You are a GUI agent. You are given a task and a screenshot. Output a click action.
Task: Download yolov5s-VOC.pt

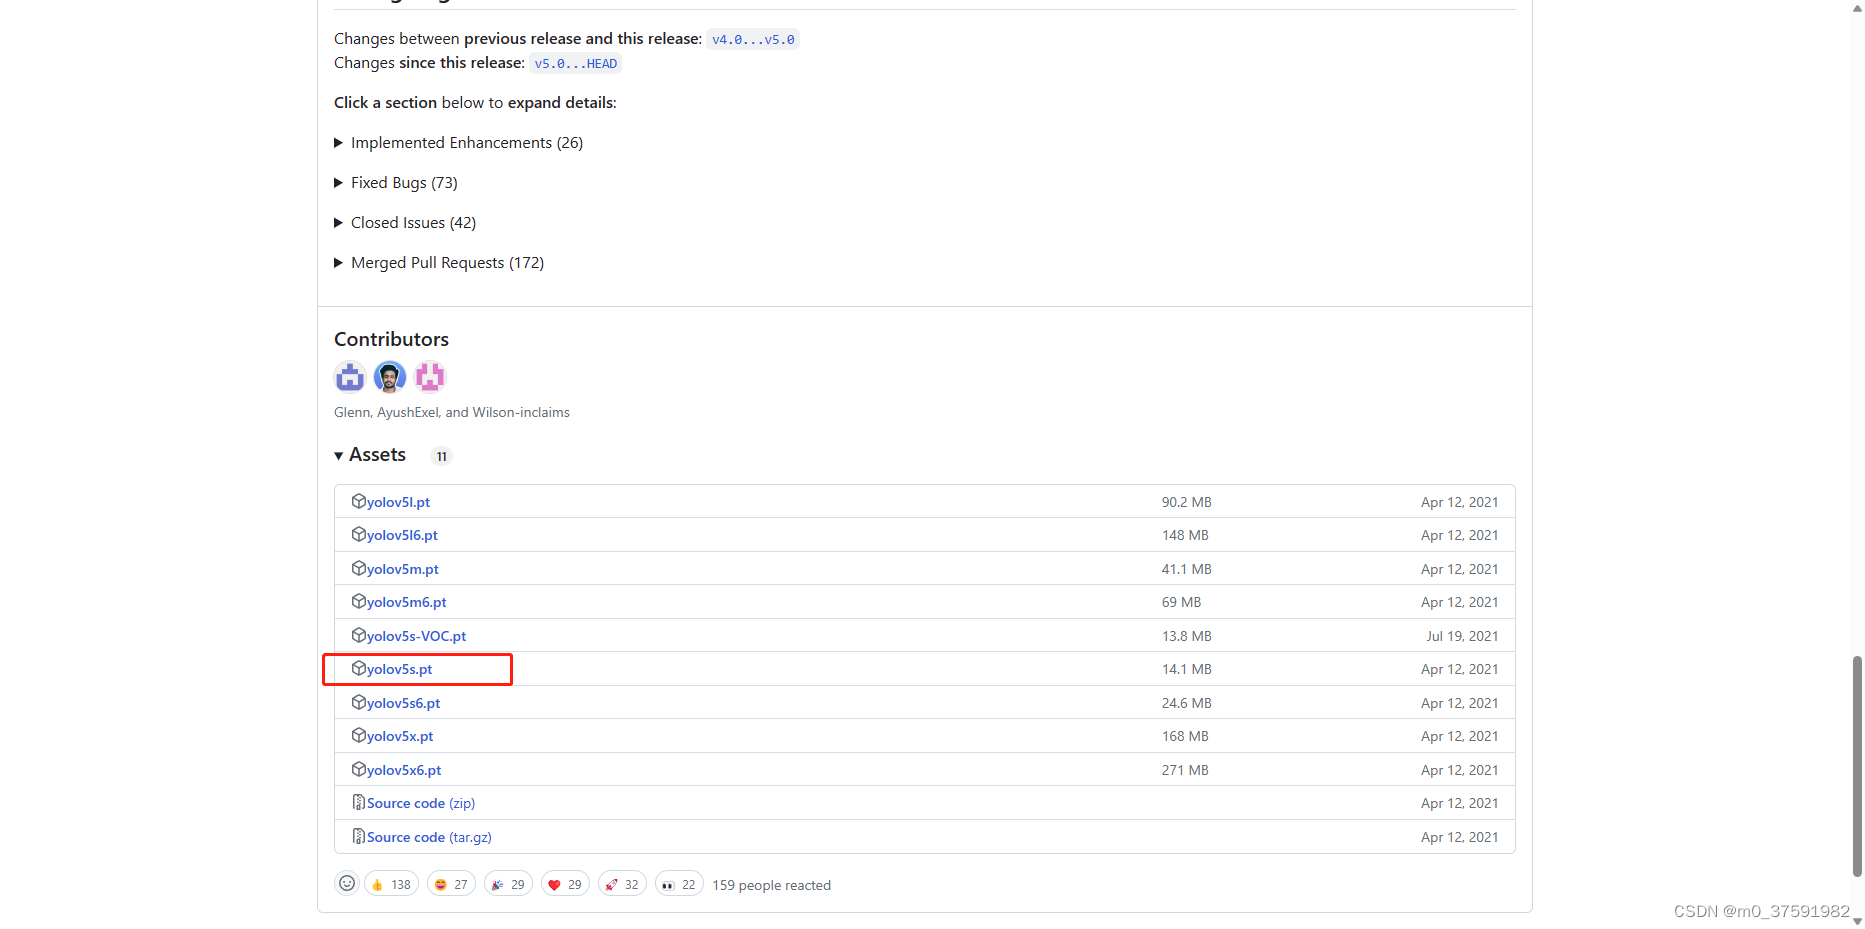416,636
